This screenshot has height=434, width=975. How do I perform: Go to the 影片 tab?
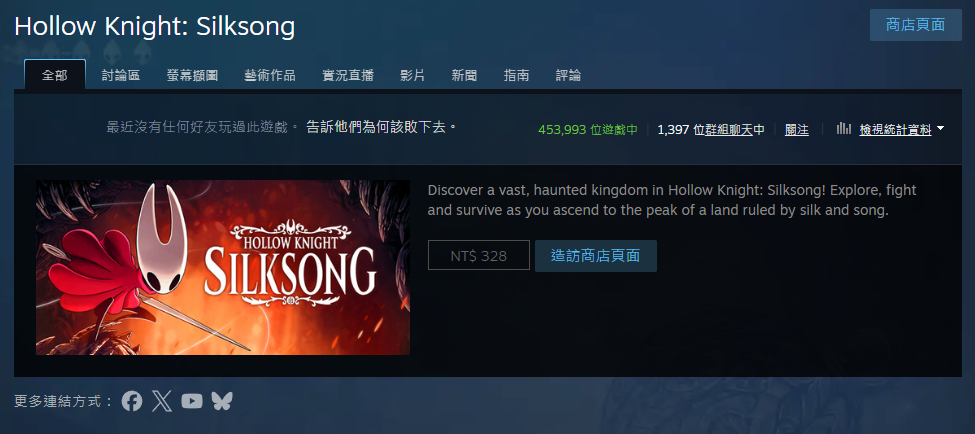pos(412,76)
